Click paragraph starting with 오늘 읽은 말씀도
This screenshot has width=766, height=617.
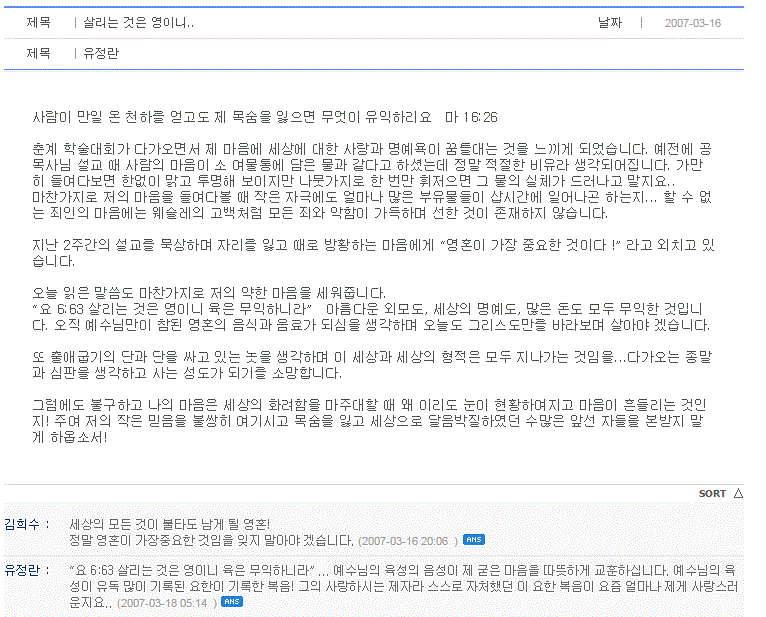pos(370,309)
